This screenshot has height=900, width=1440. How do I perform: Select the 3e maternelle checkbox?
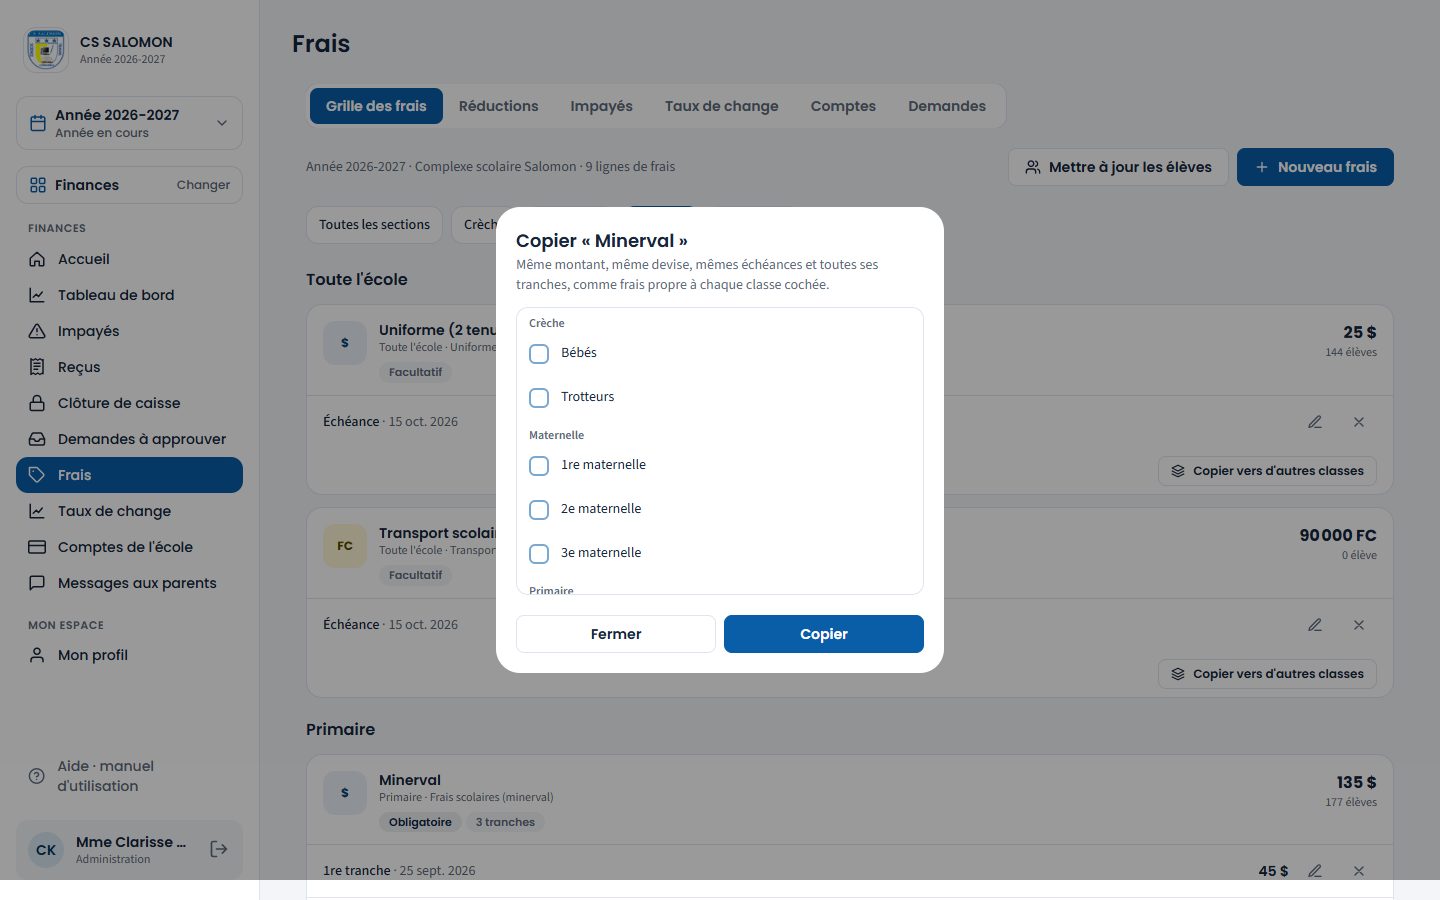click(539, 553)
